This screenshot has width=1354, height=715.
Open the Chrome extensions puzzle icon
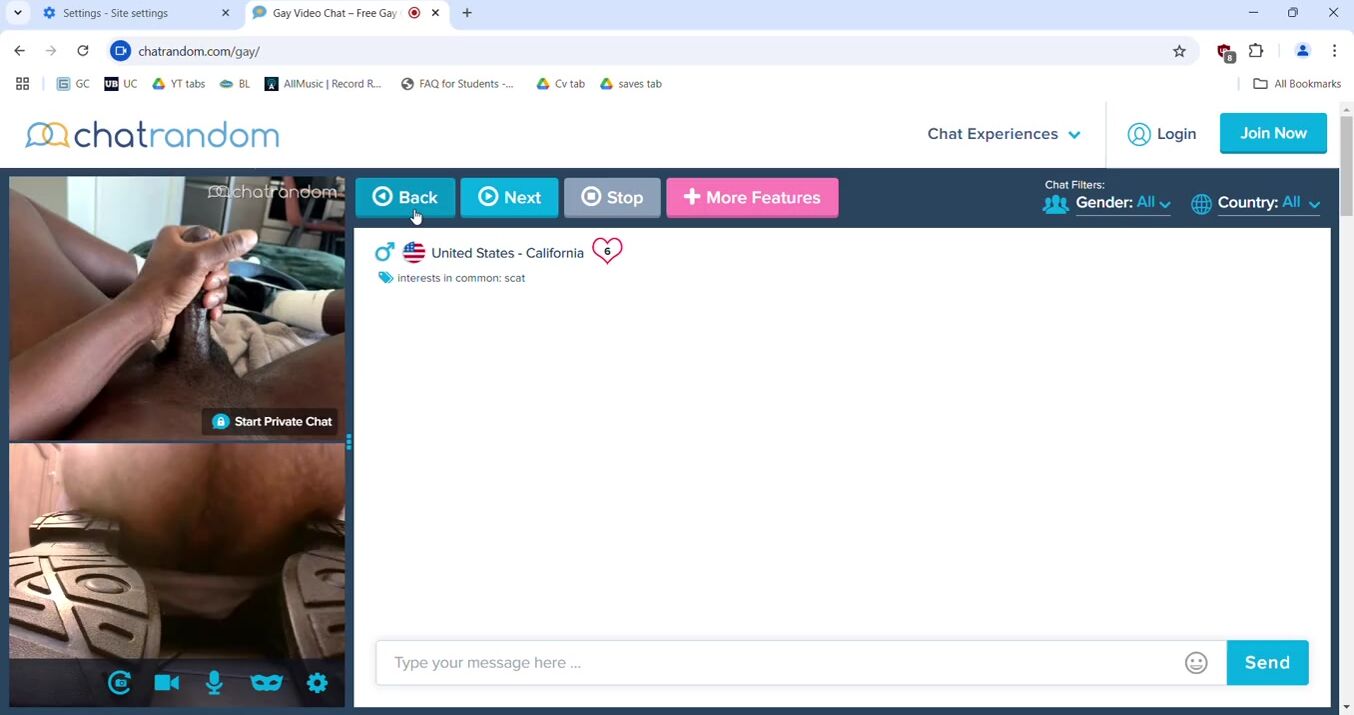click(1256, 51)
